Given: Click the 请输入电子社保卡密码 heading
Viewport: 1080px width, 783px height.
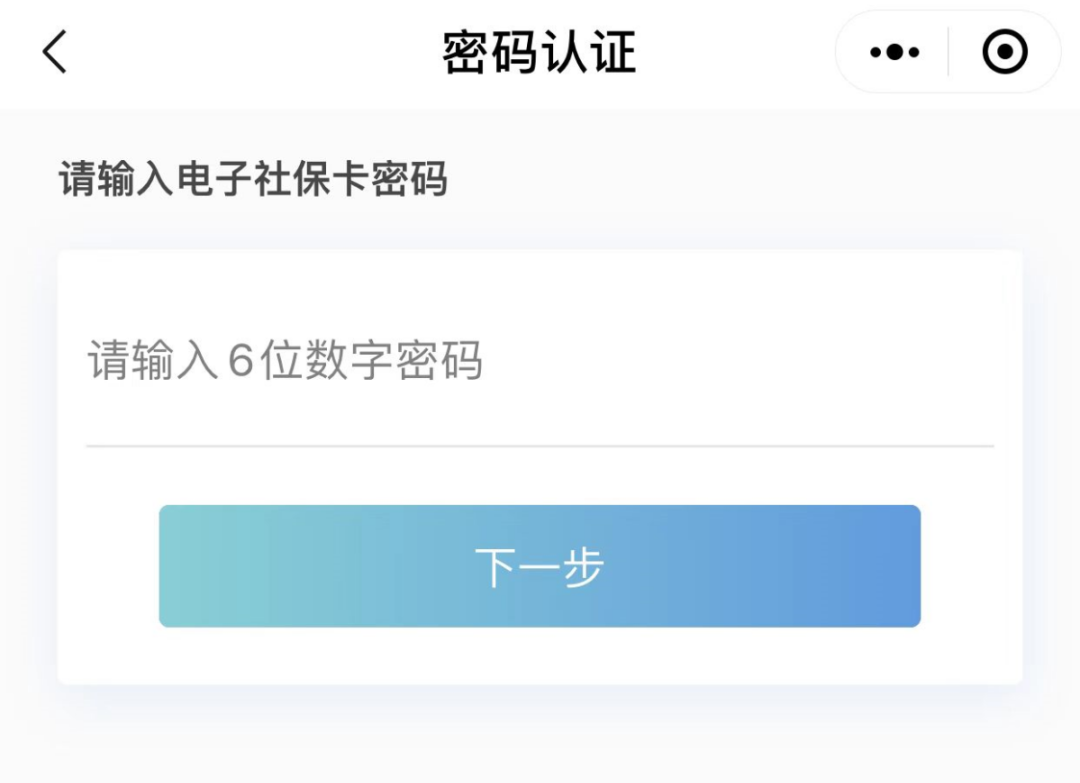Looking at the screenshot, I should coord(253,181).
